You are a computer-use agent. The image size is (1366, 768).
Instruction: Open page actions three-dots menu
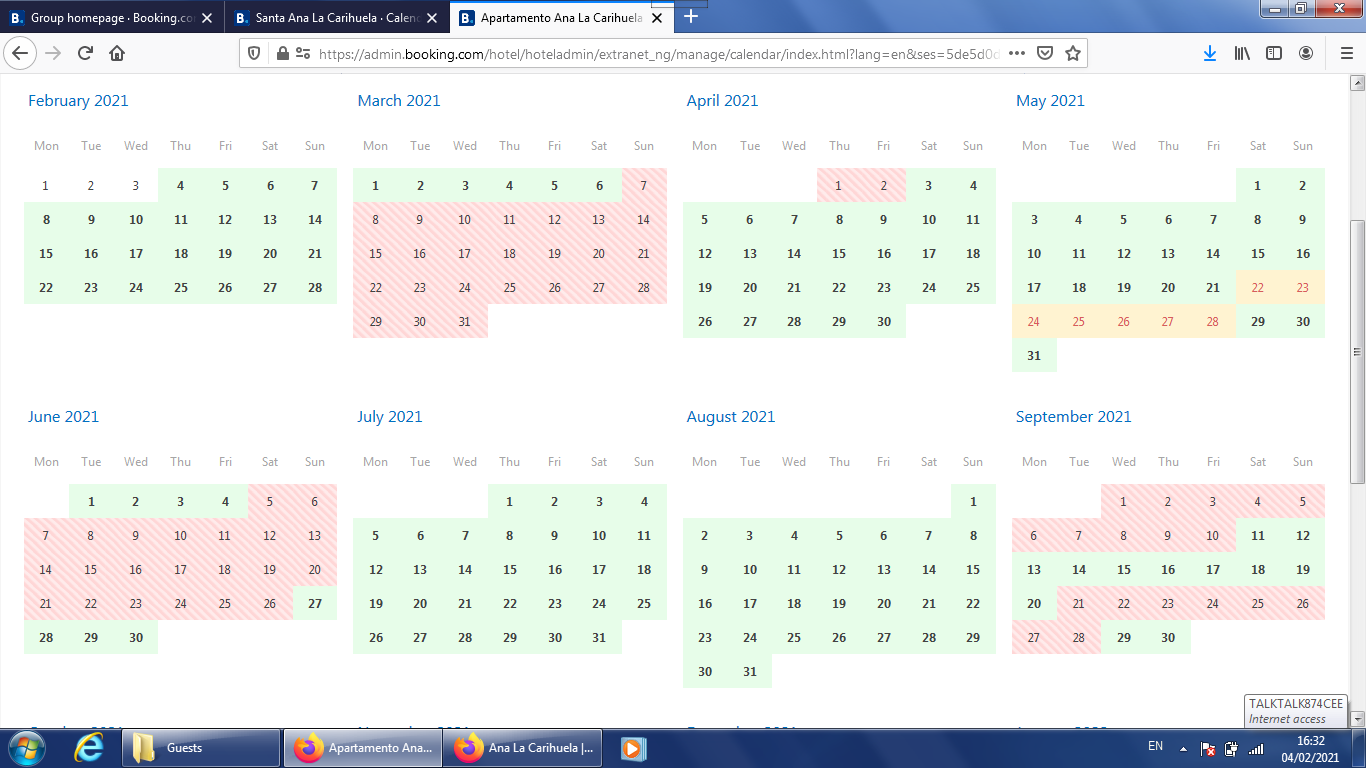[x=1016, y=54]
